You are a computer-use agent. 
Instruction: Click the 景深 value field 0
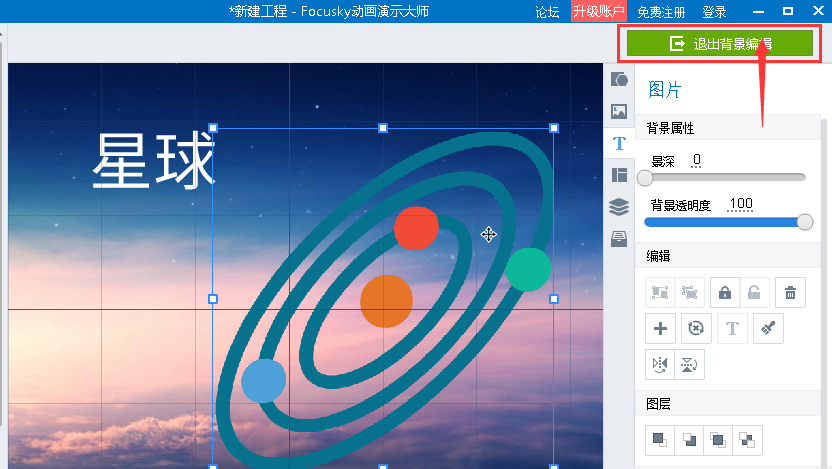coord(697,160)
